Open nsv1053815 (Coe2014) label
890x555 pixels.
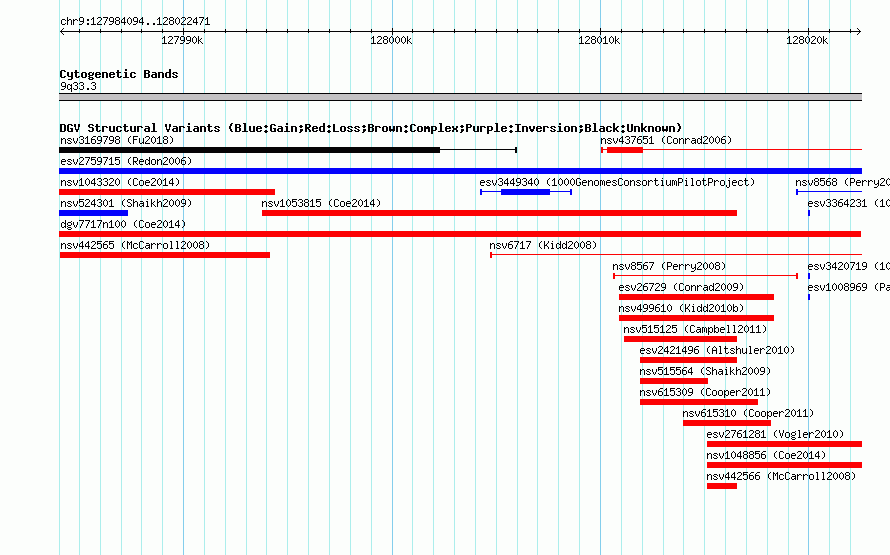pyautogui.click(x=321, y=203)
